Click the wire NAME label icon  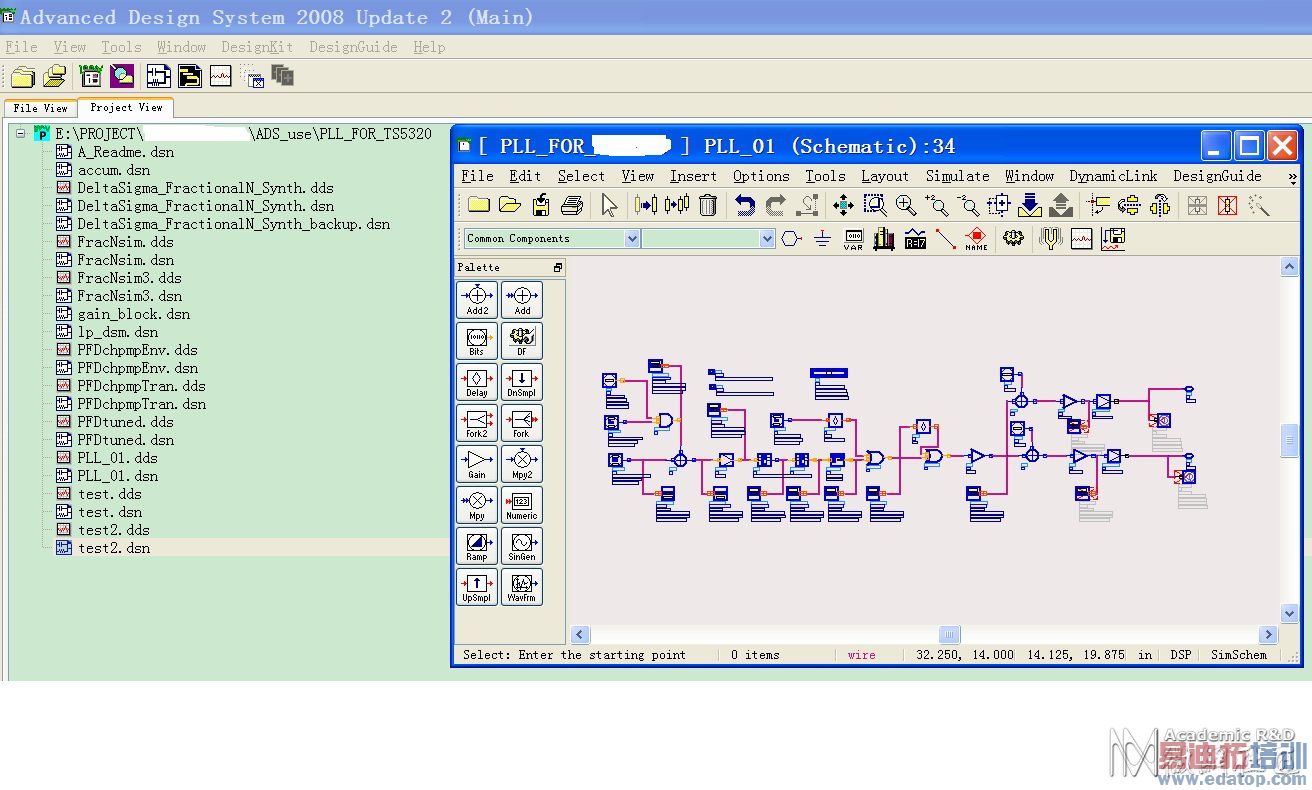[976, 239]
